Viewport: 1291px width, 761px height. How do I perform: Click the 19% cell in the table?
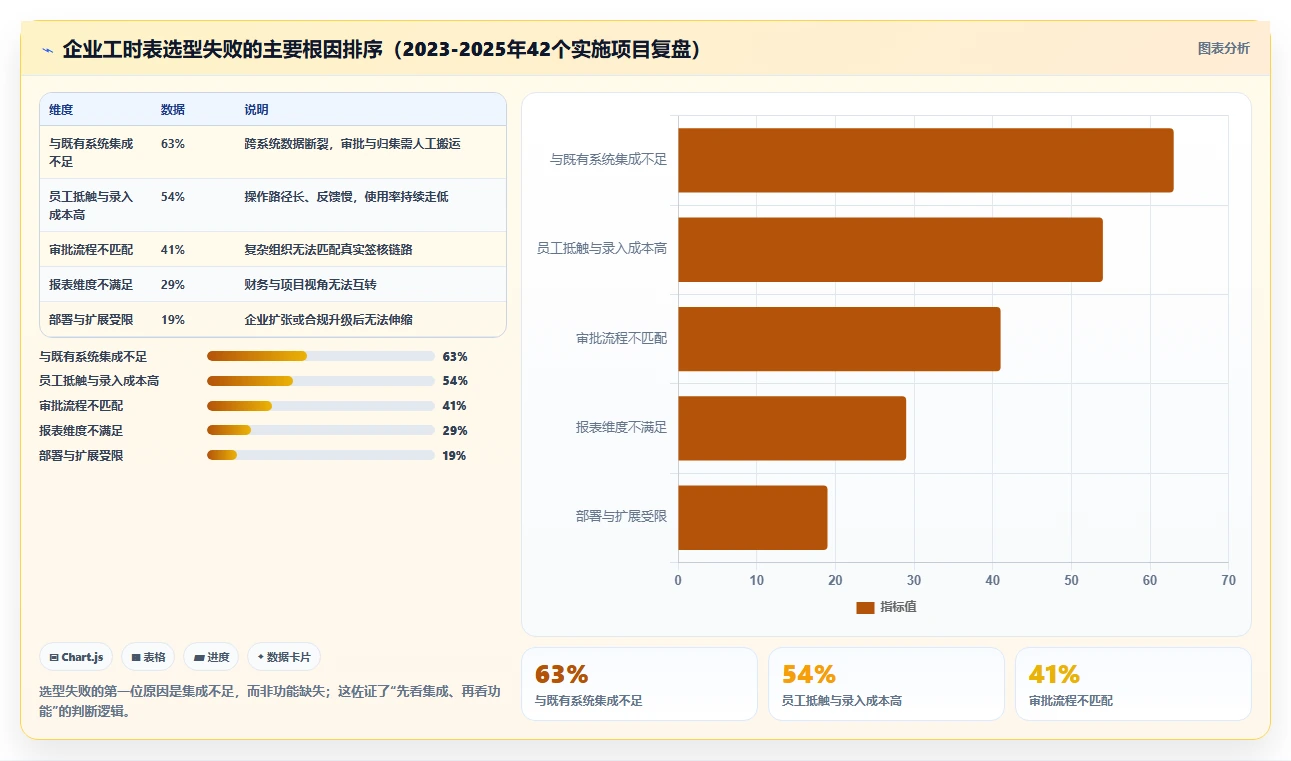173,320
